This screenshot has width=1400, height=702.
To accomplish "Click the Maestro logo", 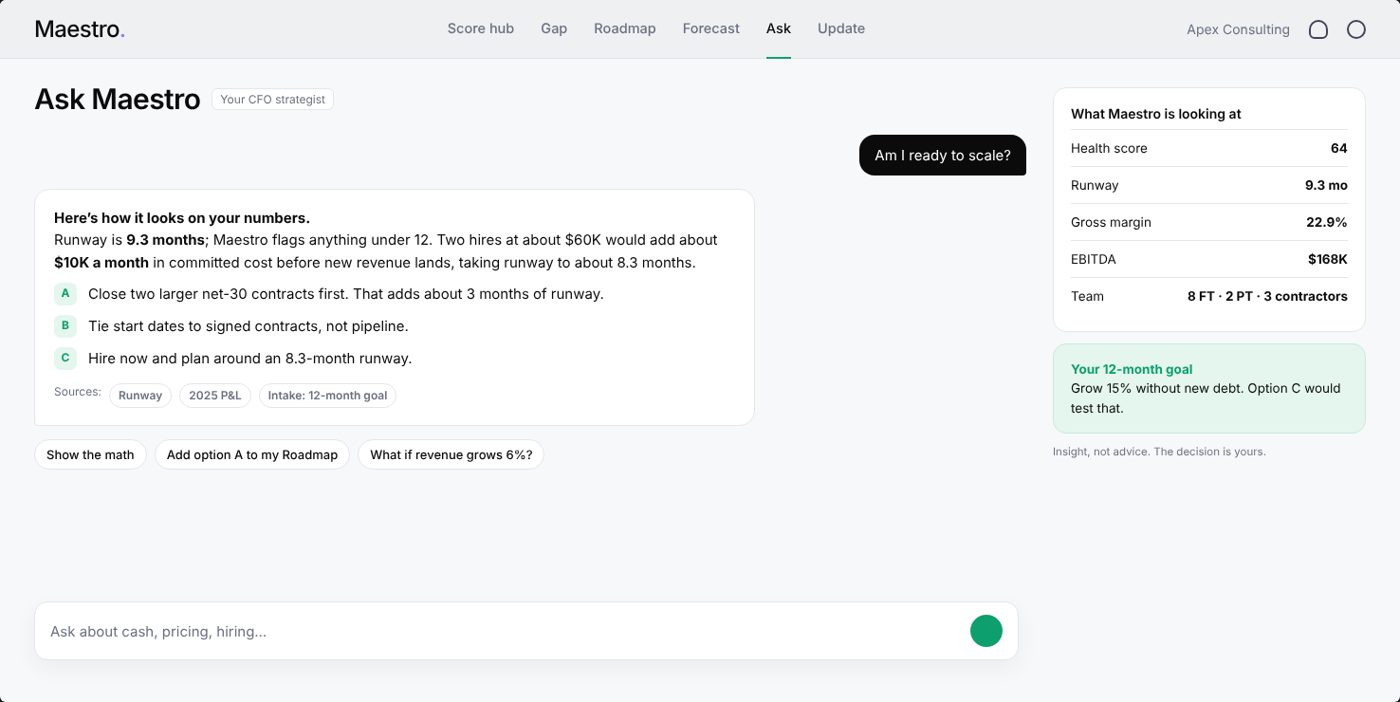I will [79, 29].
